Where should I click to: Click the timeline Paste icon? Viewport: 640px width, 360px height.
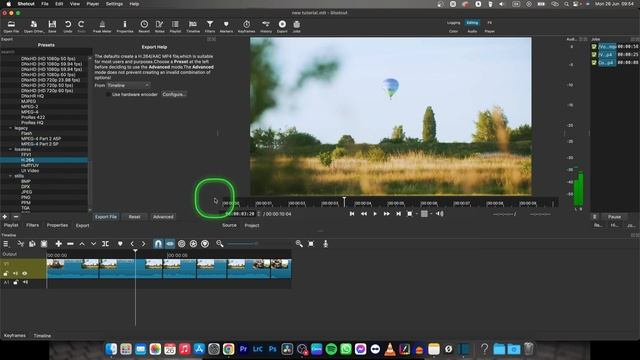pyautogui.click(x=44, y=244)
